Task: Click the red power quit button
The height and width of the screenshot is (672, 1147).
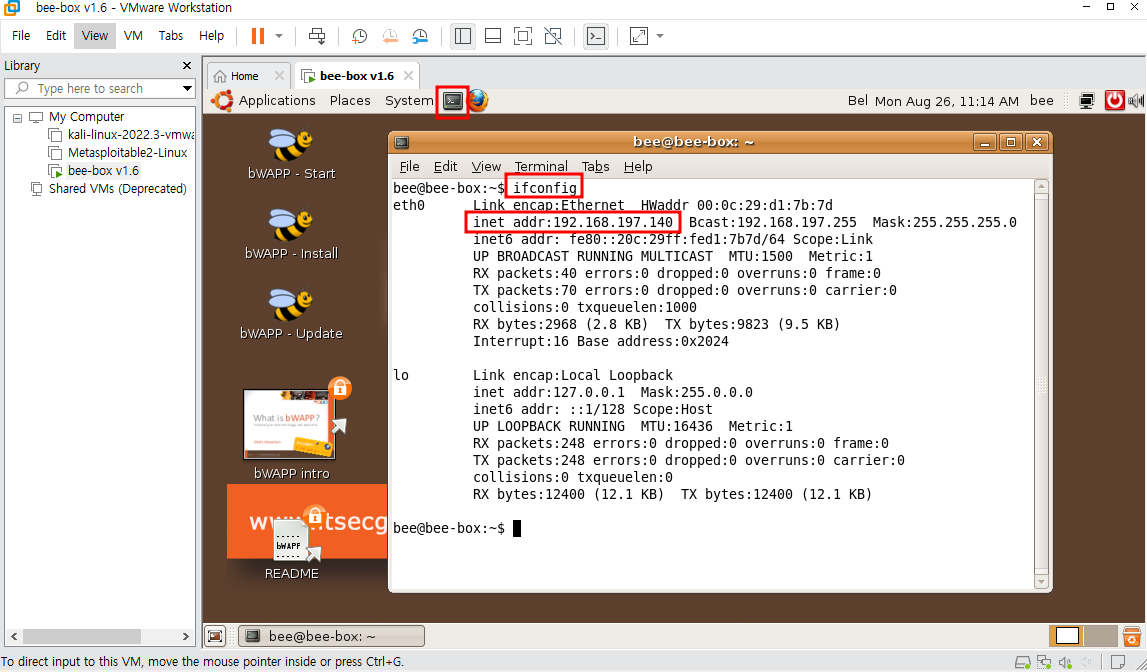Action: [1114, 101]
